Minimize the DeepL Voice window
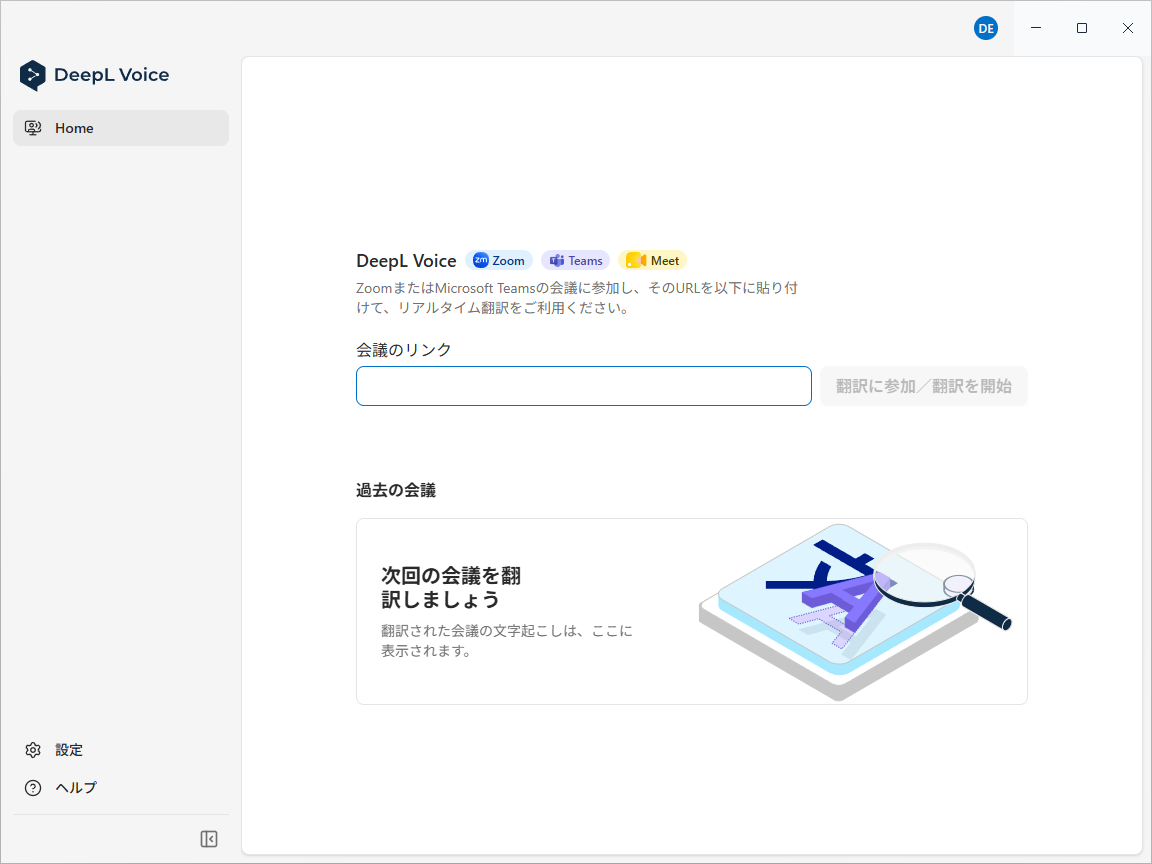1152x864 pixels. (x=1036, y=28)
